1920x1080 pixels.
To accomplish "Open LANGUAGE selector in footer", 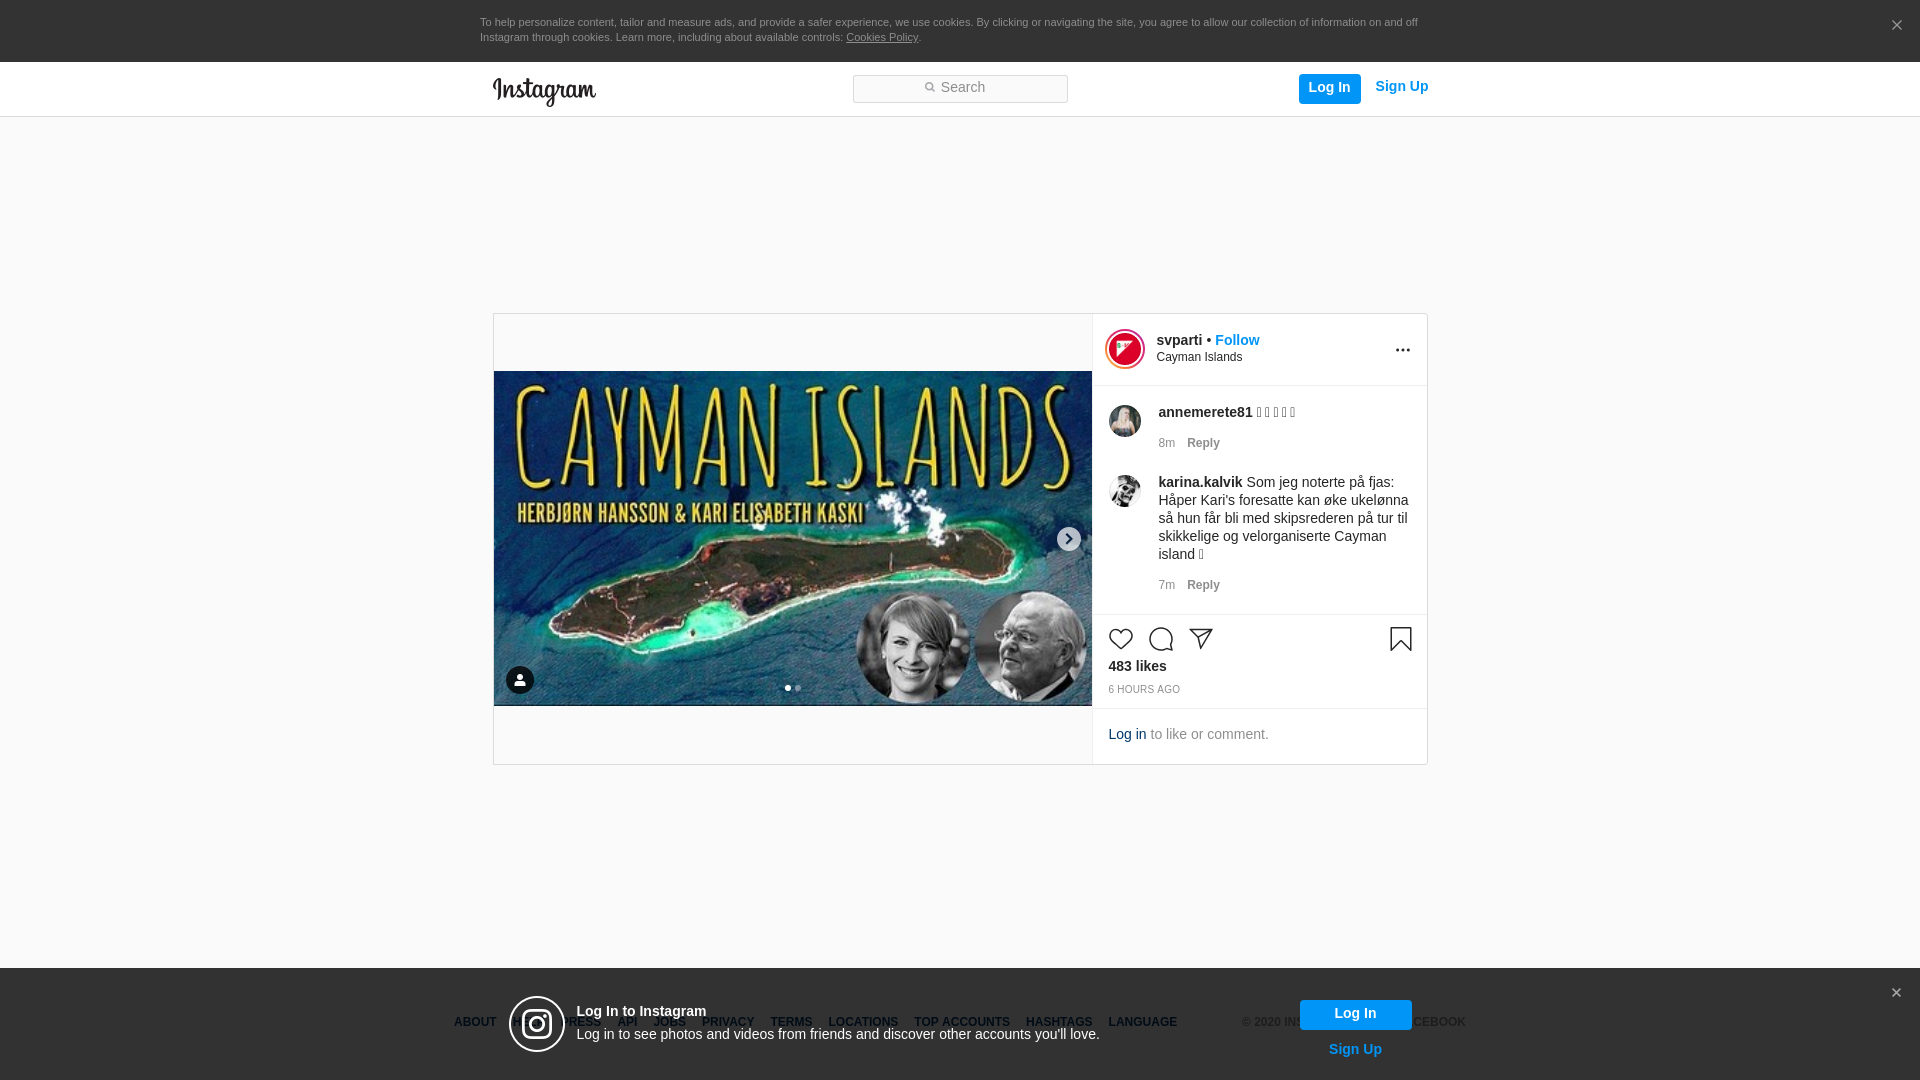I will 1143,1022.
